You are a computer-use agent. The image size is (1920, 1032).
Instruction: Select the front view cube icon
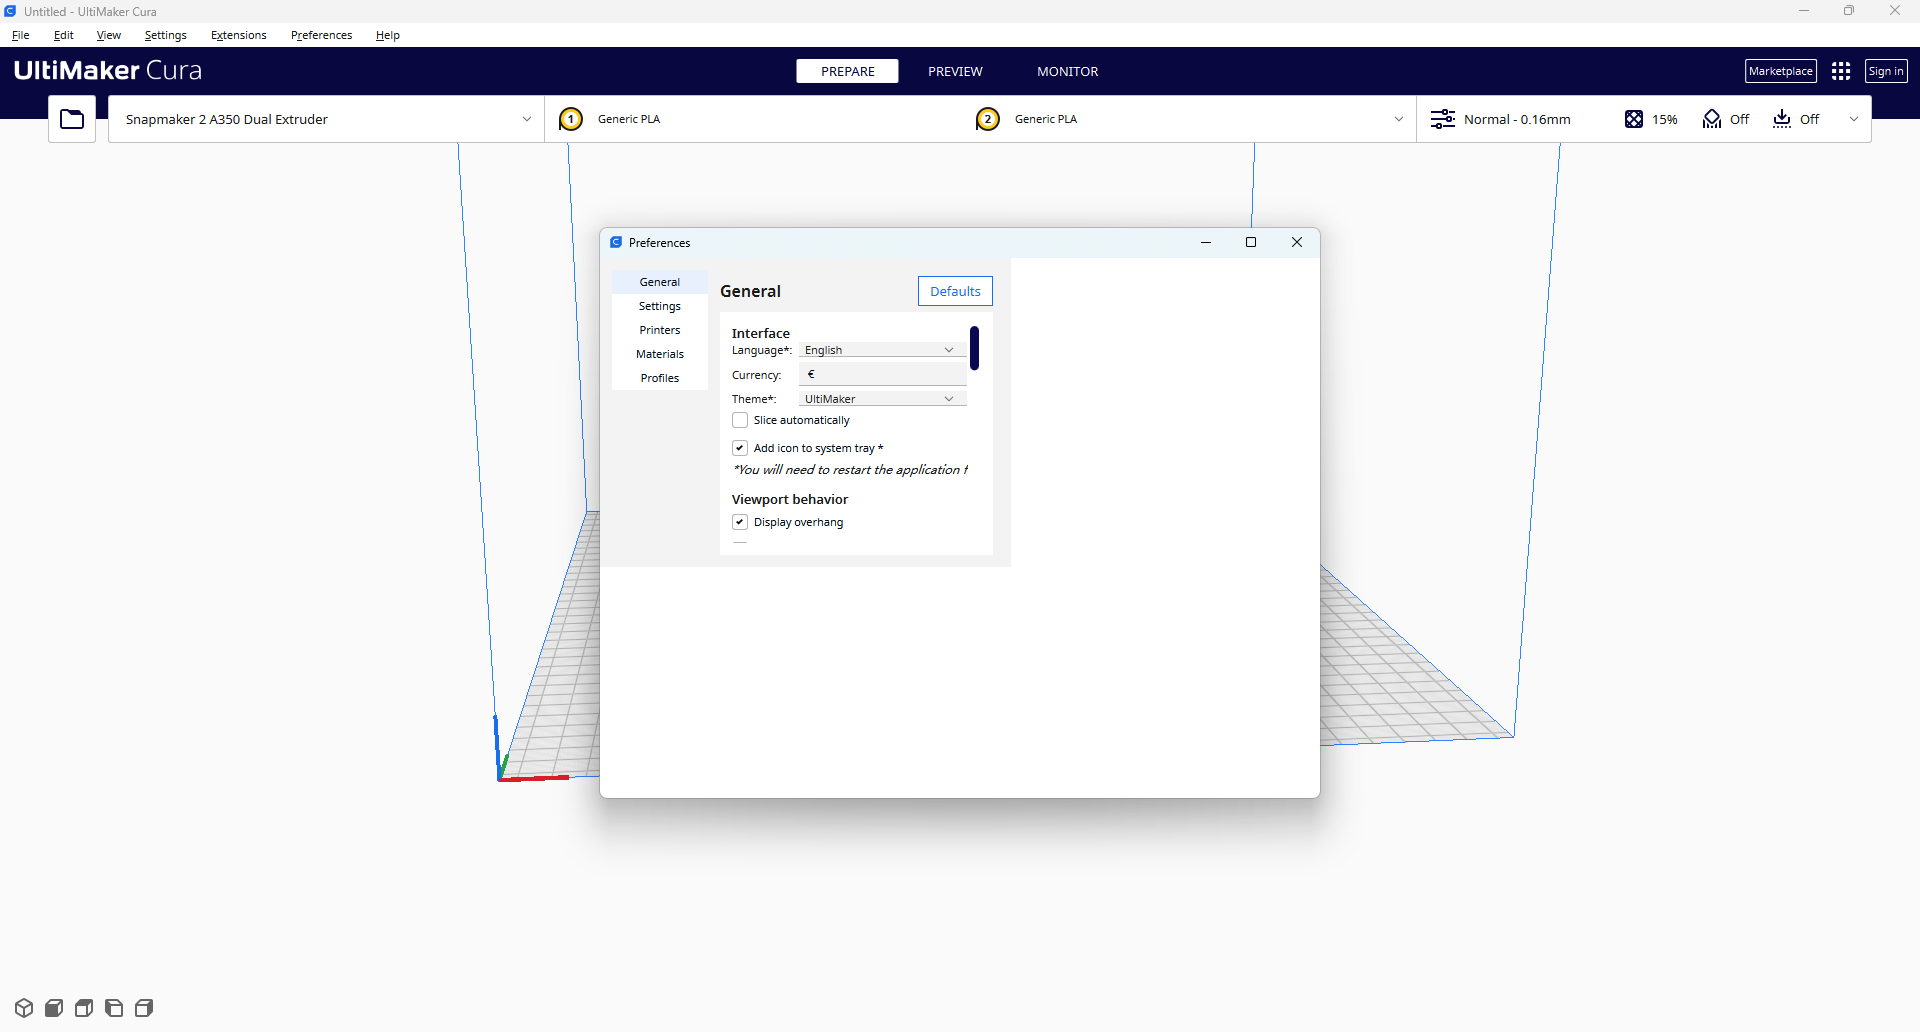pos(54,1008)
